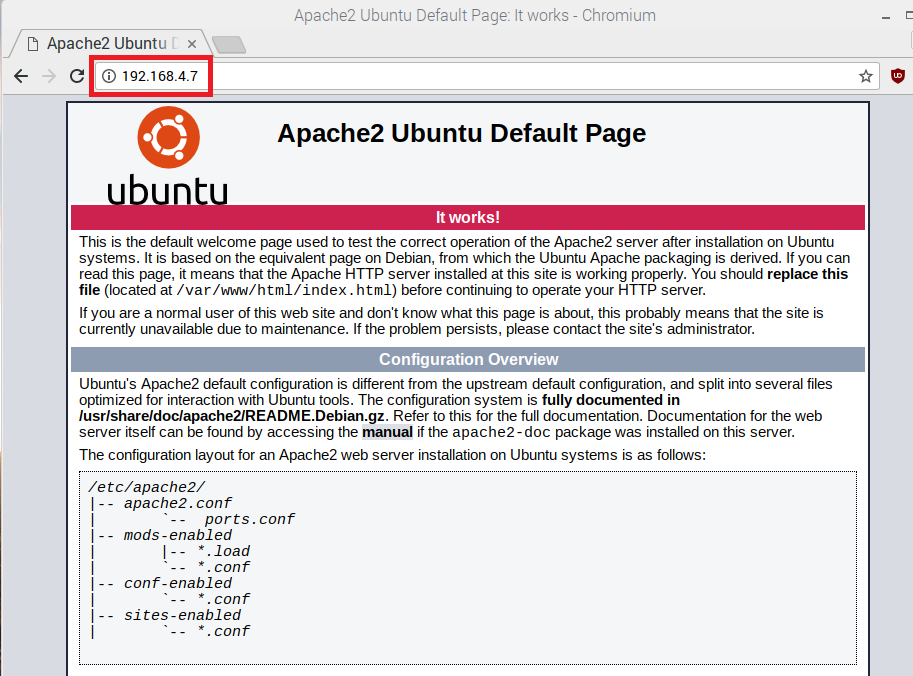Click the It works! banner

[468, 218]
